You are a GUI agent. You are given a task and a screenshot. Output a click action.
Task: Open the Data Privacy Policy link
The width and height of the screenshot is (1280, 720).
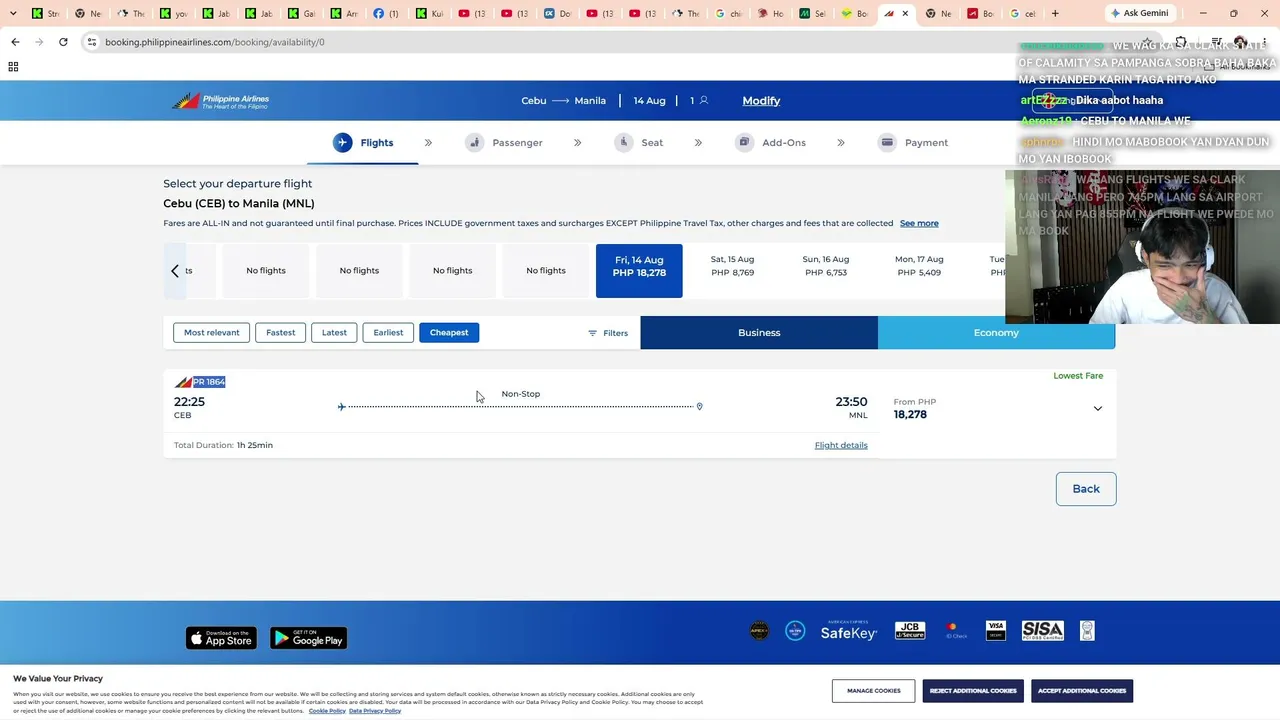point(375,711)
